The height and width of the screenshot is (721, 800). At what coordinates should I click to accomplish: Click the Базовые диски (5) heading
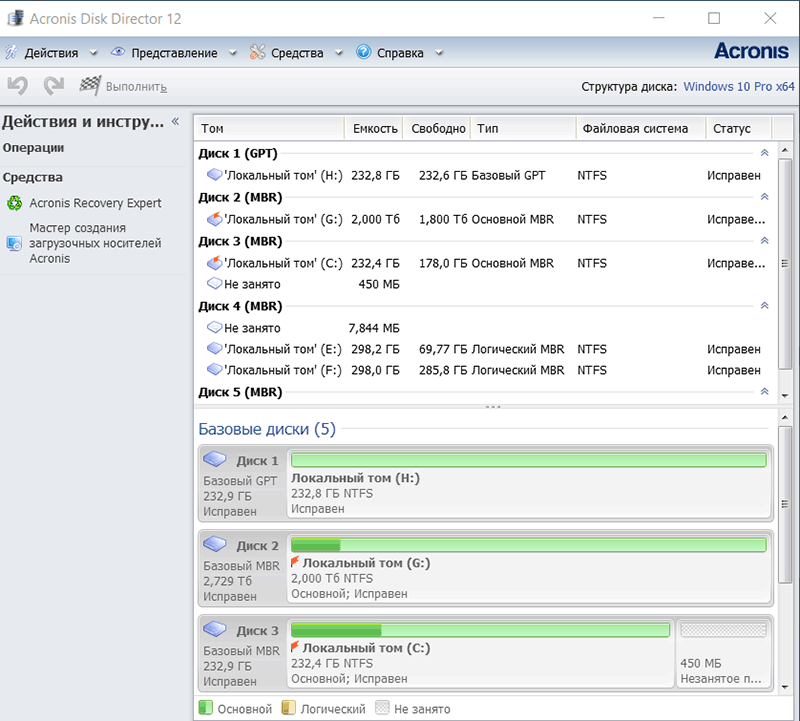(267, 429)
